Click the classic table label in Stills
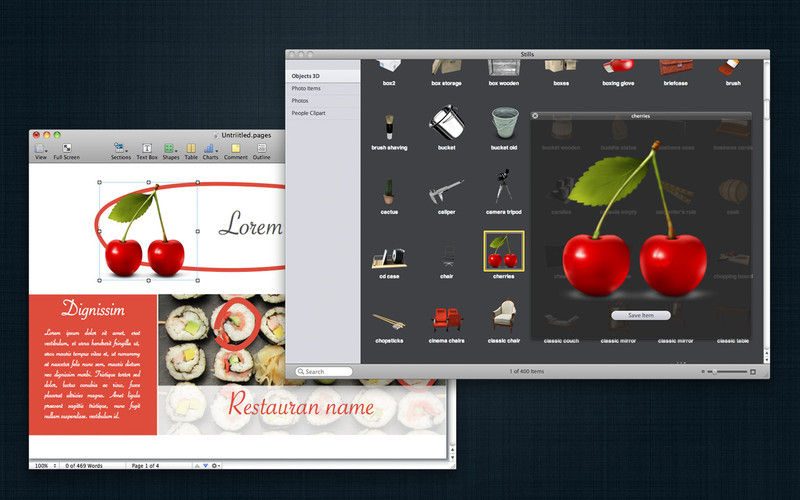 pyautogui.click(x=733, y=341)
